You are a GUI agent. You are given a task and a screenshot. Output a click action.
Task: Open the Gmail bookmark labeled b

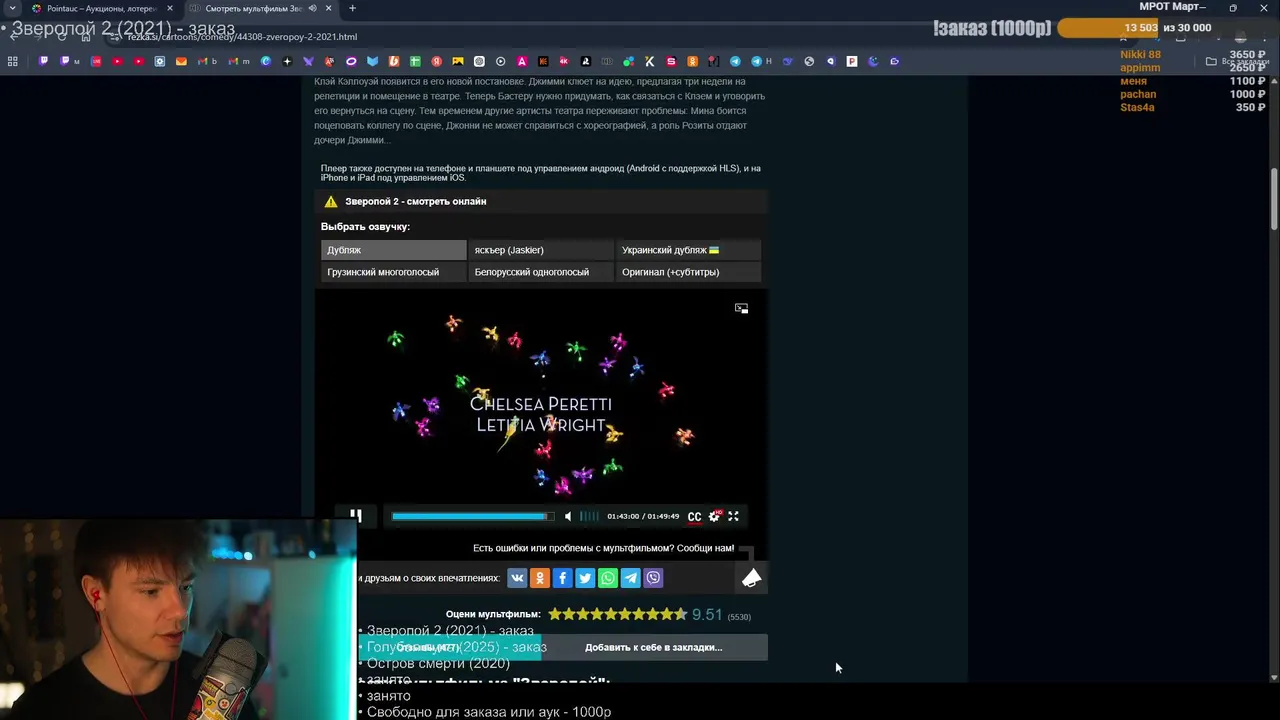coord(206,61)
